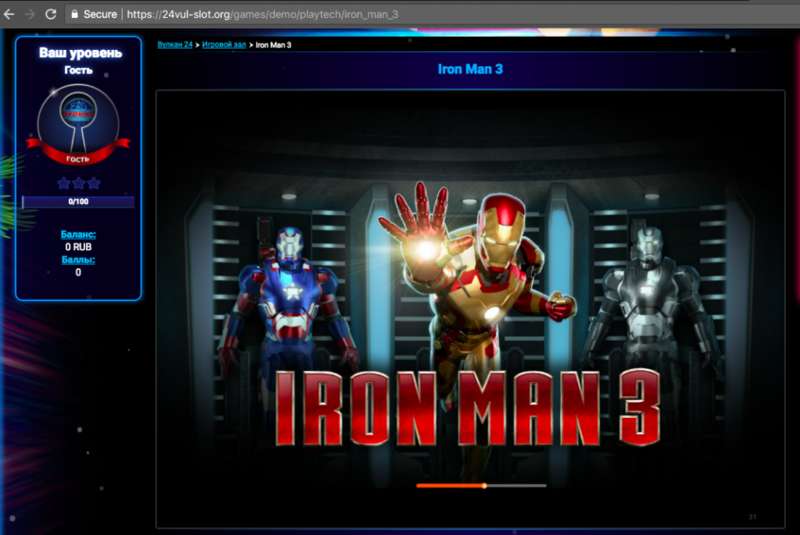Click the red and gold Iron Man figure
Image resolution: width=800 pixels, height=535 pixels.
[x=477, y=286]
